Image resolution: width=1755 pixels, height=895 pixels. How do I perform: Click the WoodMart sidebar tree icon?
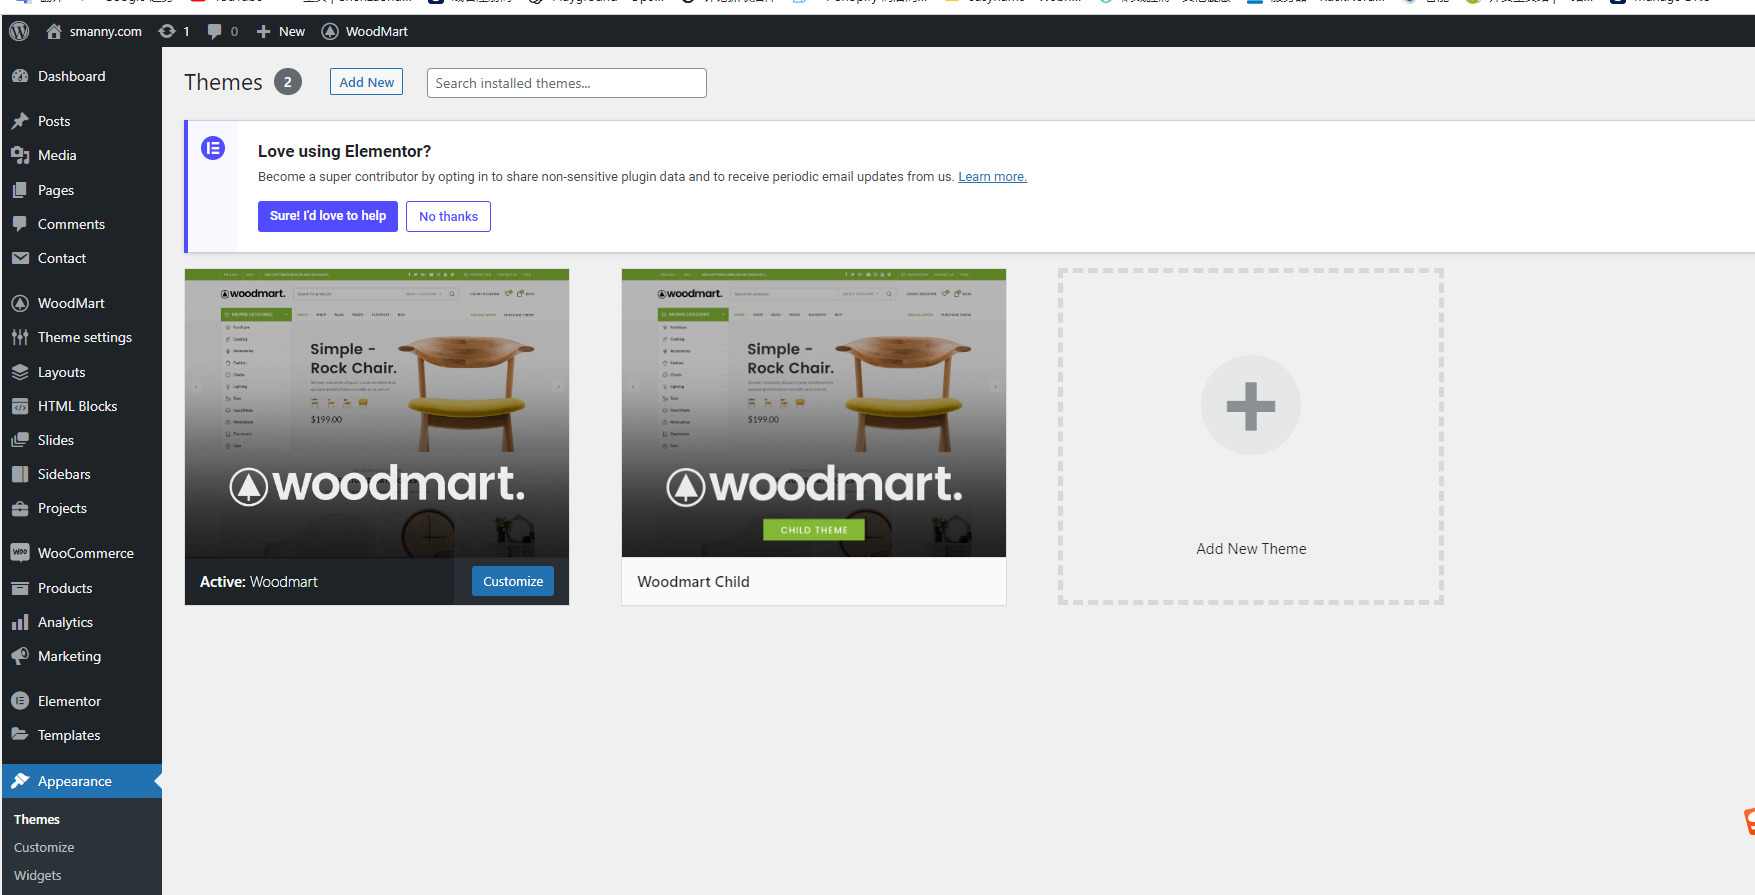pyautogui.click(x=20, y=303)
